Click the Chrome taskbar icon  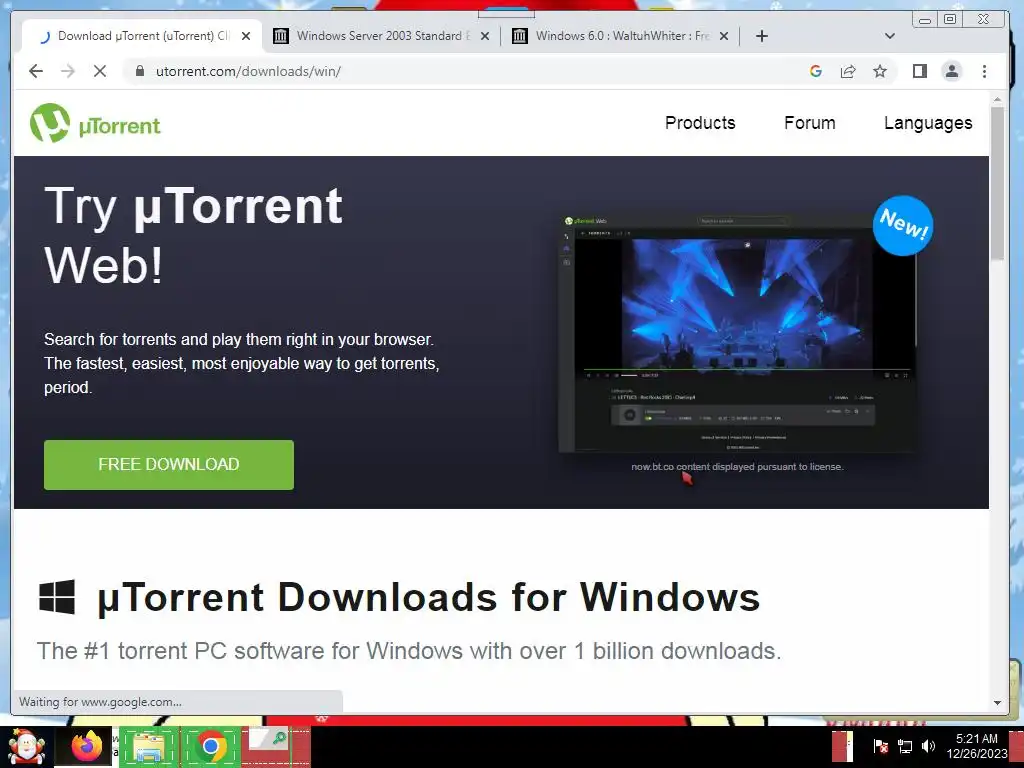pos(211,747)
